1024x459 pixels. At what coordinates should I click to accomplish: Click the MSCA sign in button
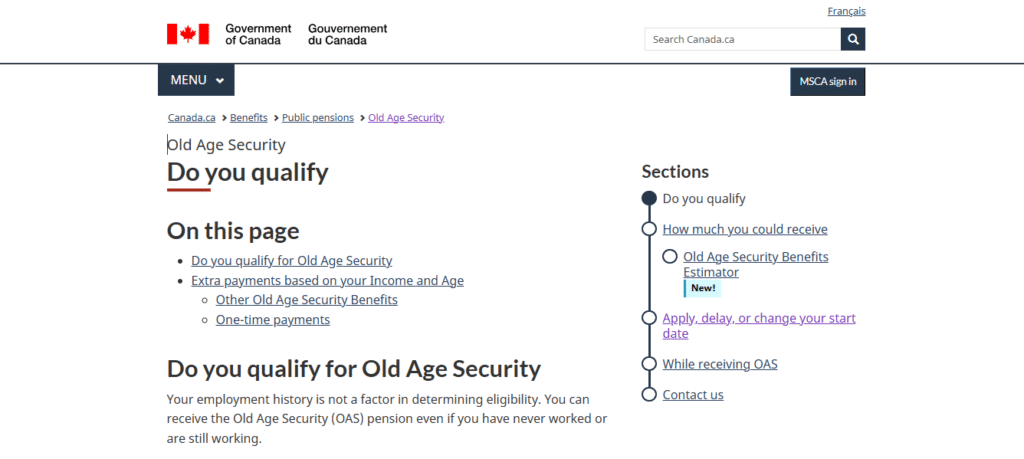point(827,82)
